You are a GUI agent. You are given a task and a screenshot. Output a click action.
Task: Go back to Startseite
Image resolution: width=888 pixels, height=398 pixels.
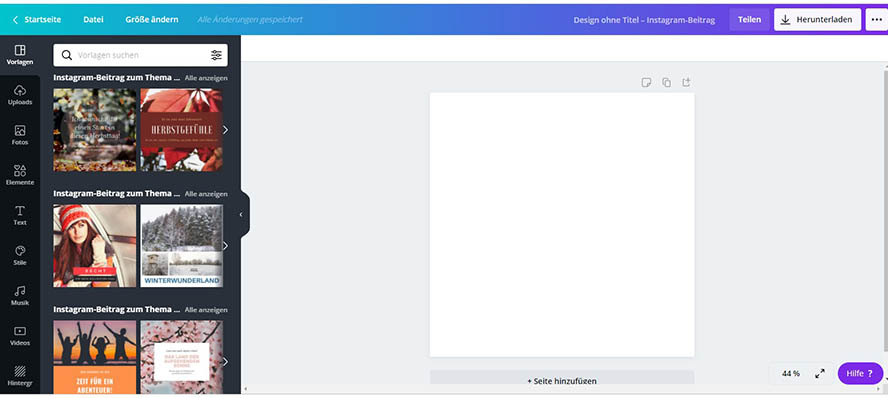pos(37,19)
